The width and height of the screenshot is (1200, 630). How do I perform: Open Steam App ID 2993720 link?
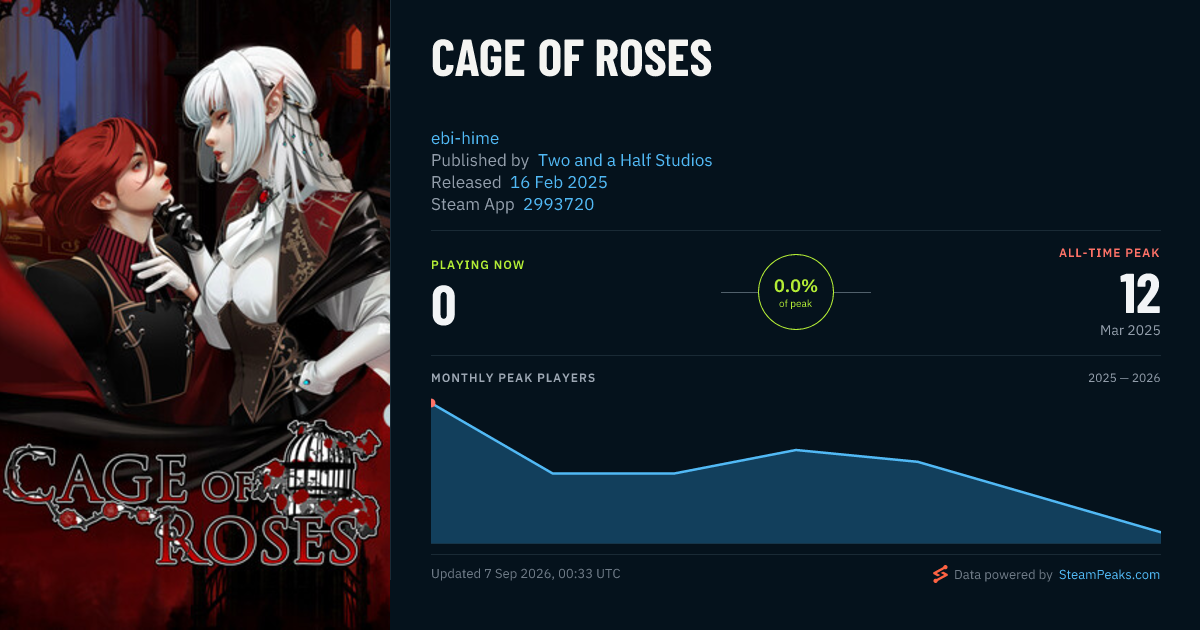click(558, 204)
